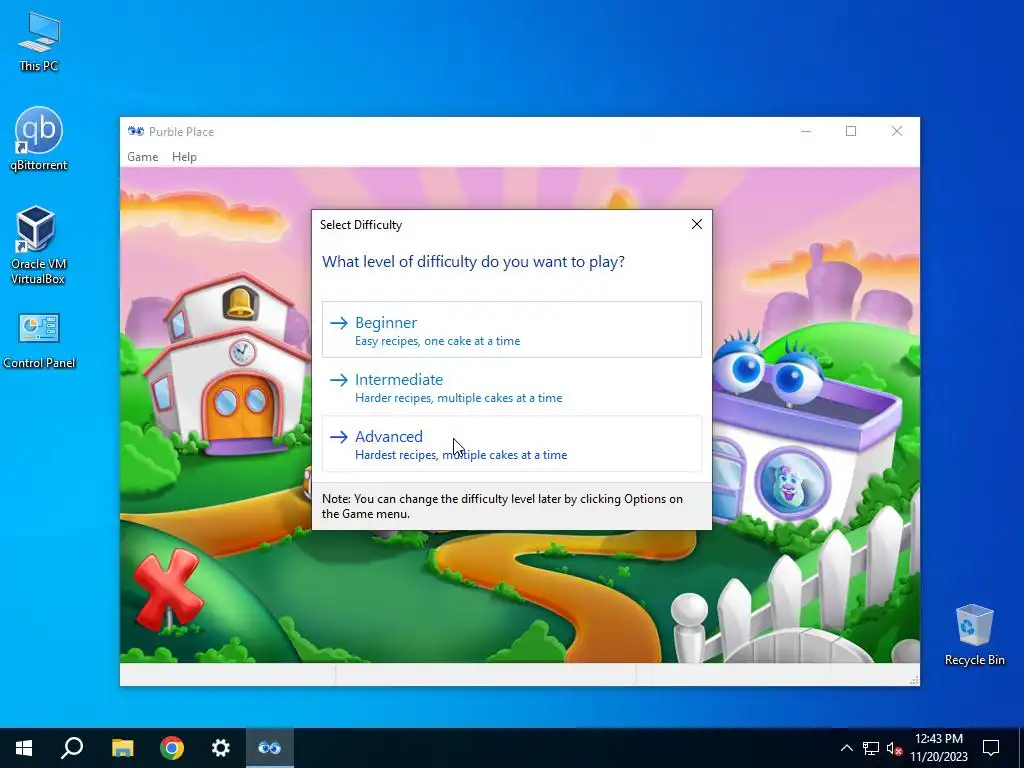Open the Windows Start menu
The height and width of the screenshot is (768, 1024).
(24, 748)
